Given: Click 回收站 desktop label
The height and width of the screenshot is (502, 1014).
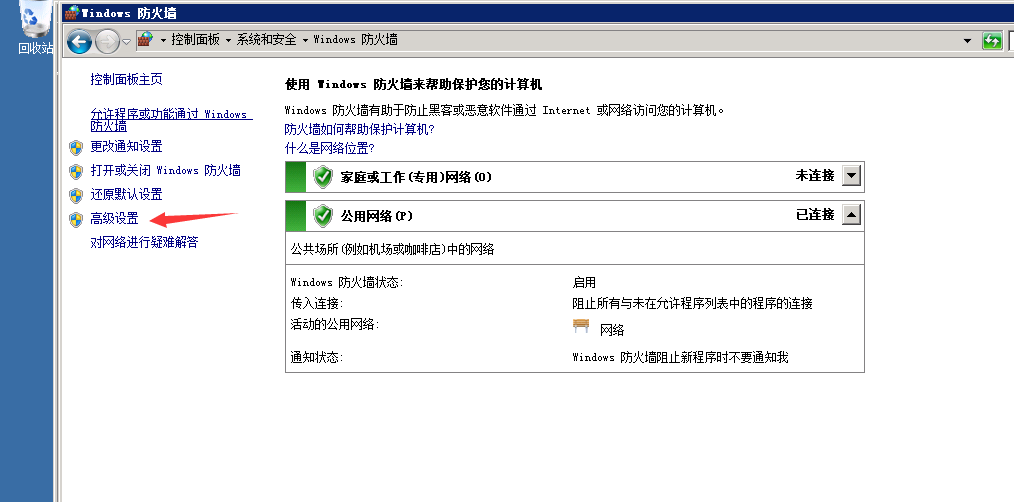Looking at the screenshot, I should coord(36,48).
